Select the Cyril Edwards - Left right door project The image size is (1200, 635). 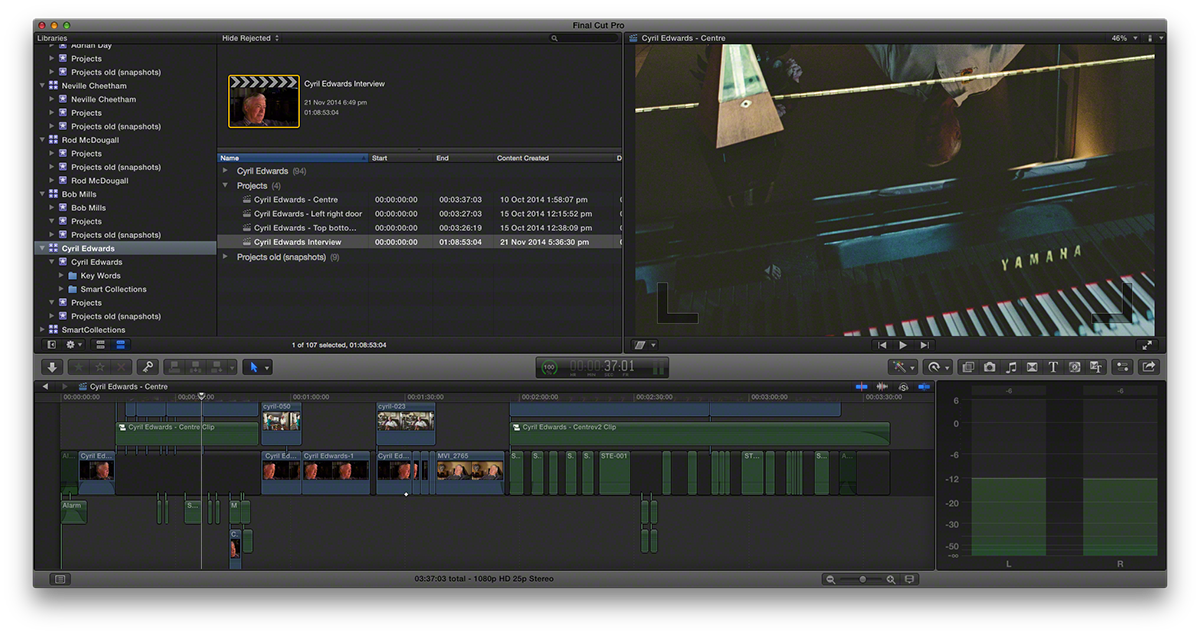coord(308,213)
